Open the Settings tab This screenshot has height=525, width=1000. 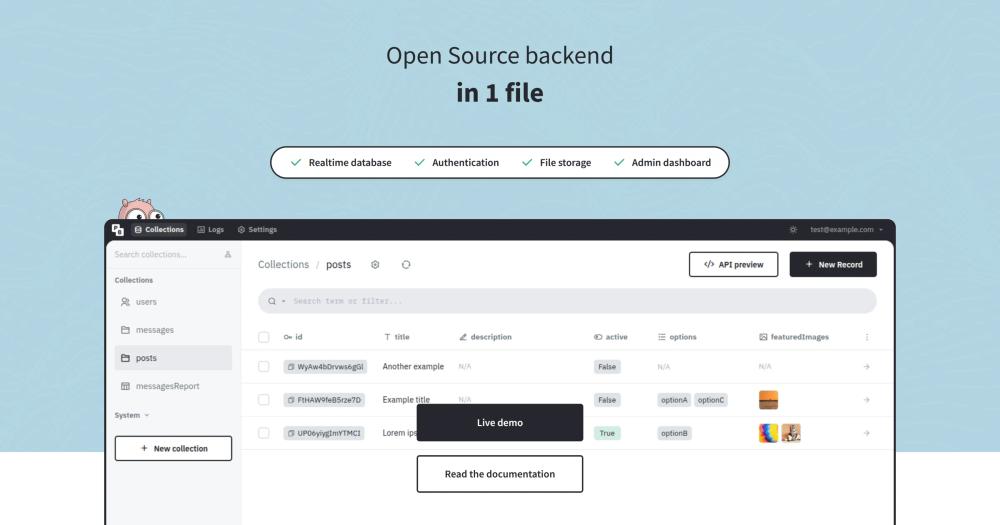click(257, 230)
